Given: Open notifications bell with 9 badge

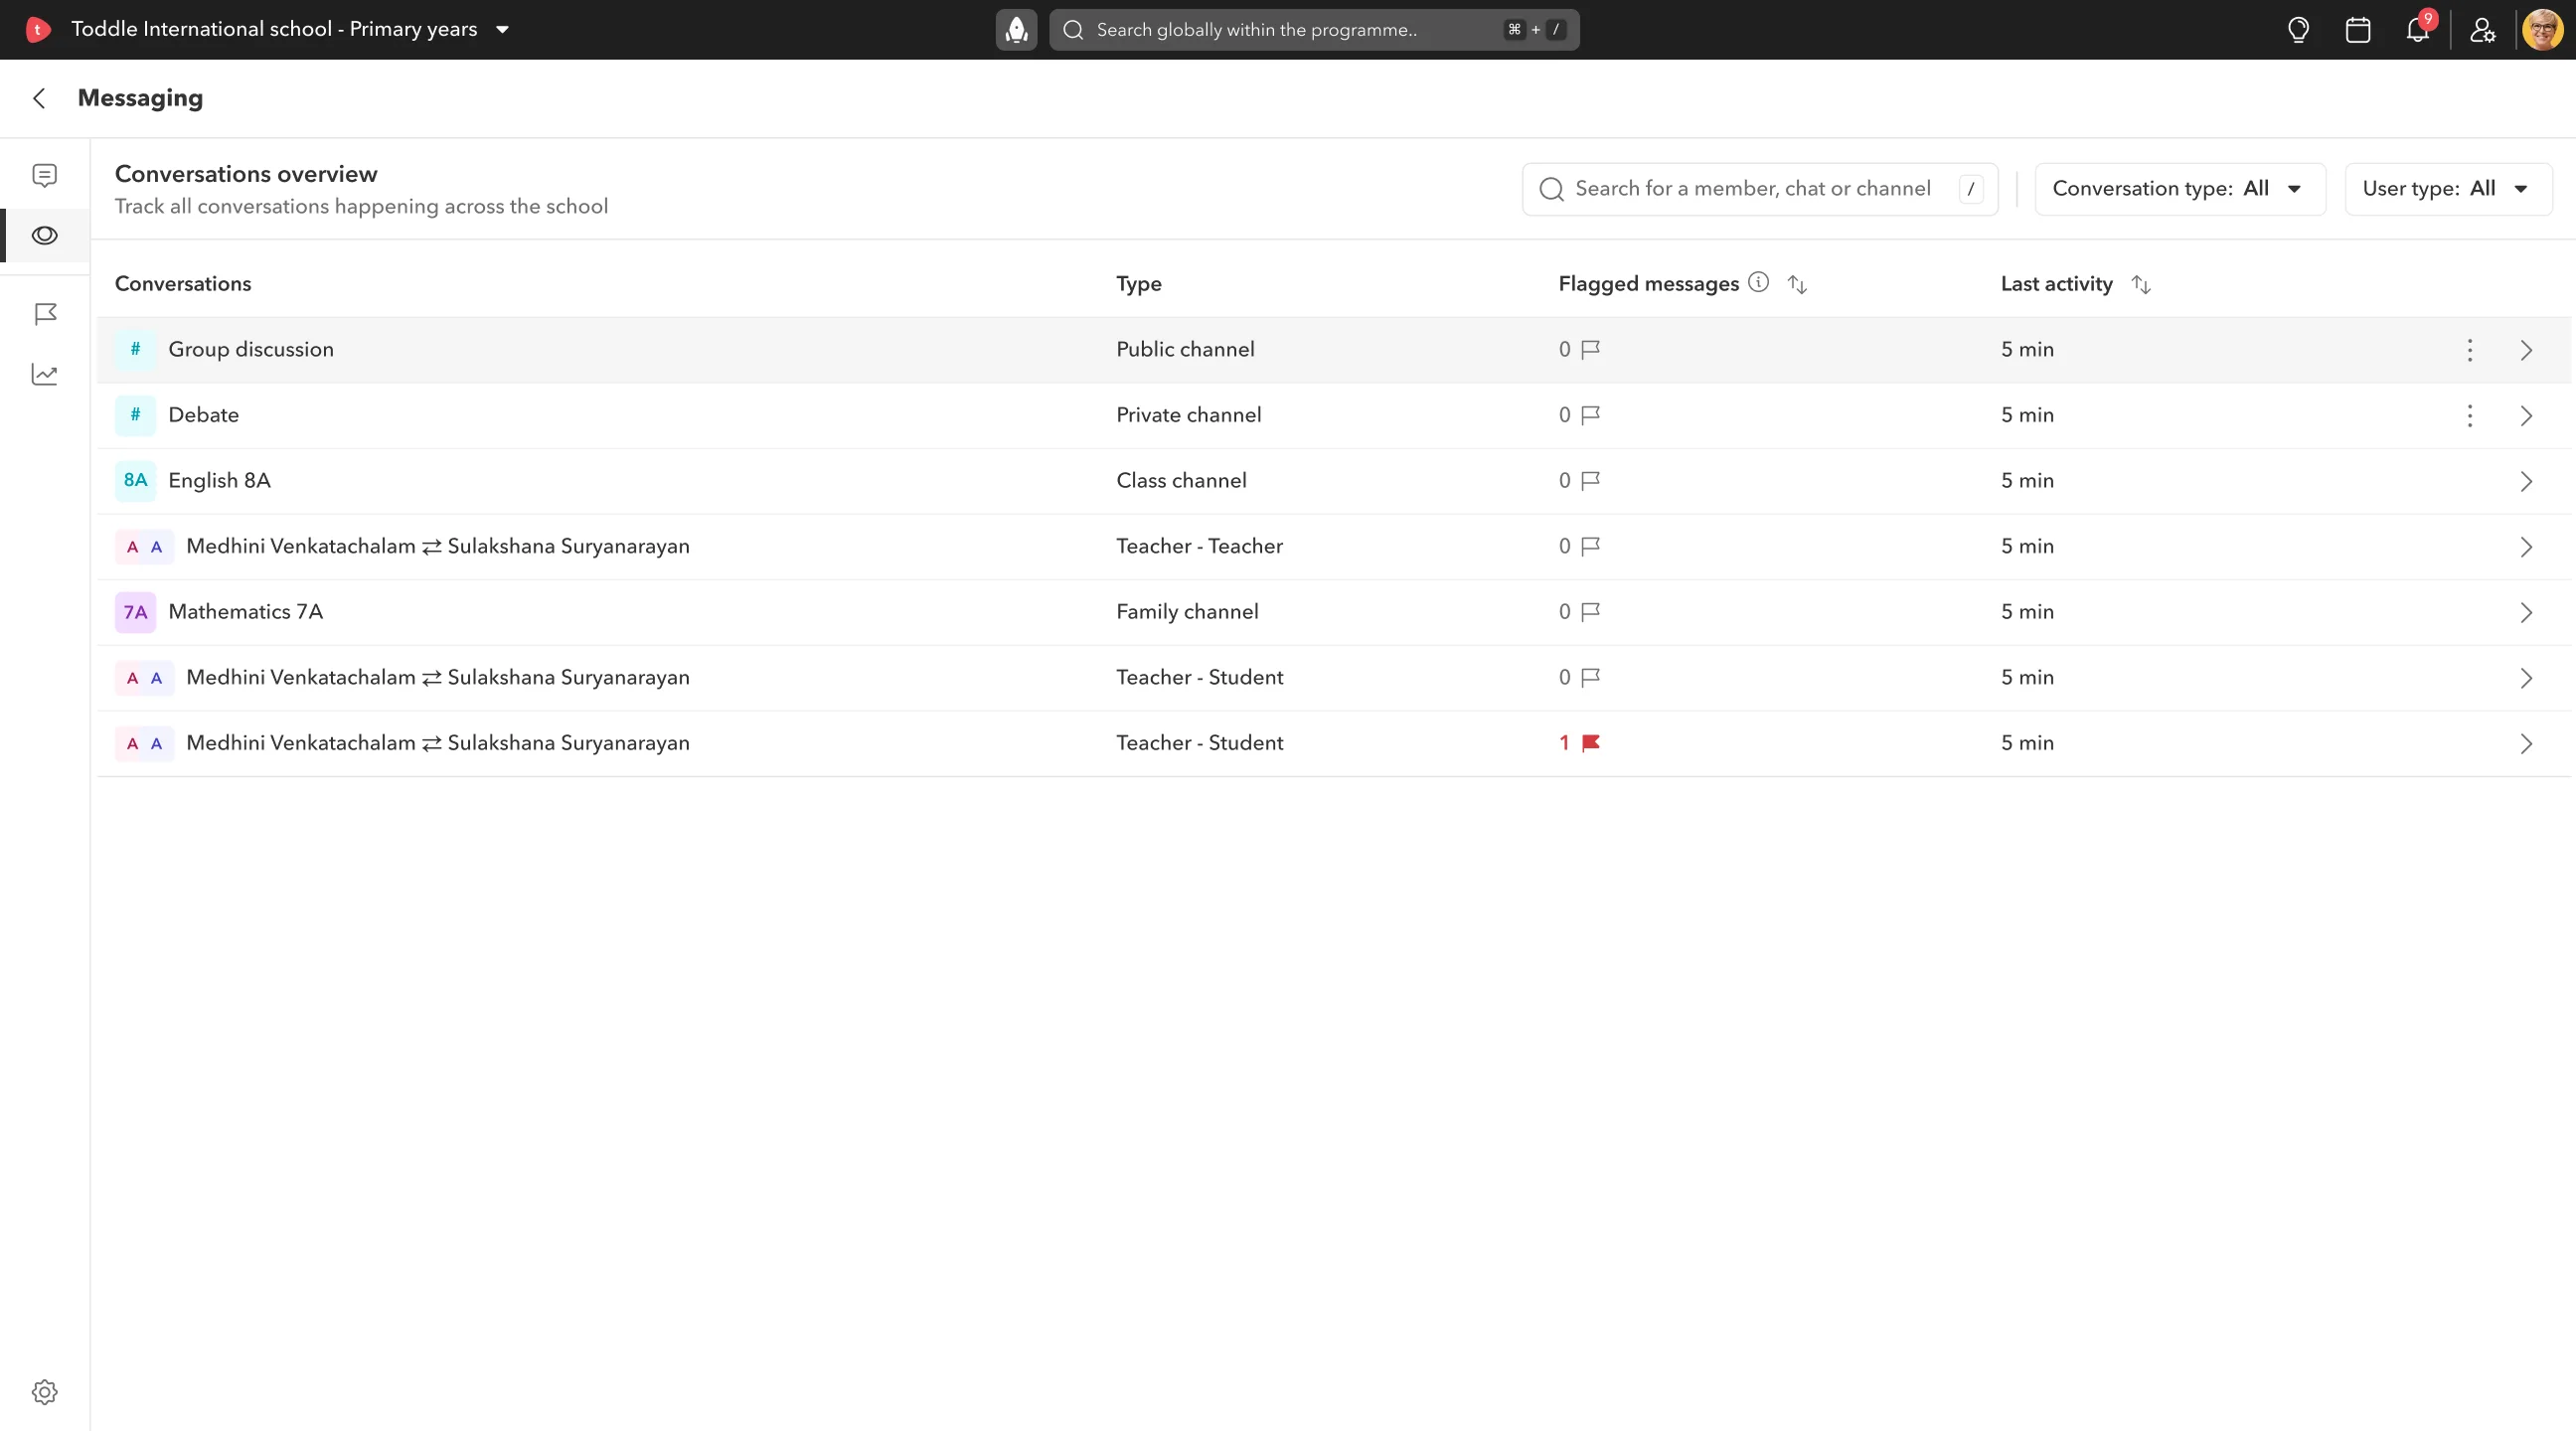Looking at the screenshot, I should [2418, 30].
